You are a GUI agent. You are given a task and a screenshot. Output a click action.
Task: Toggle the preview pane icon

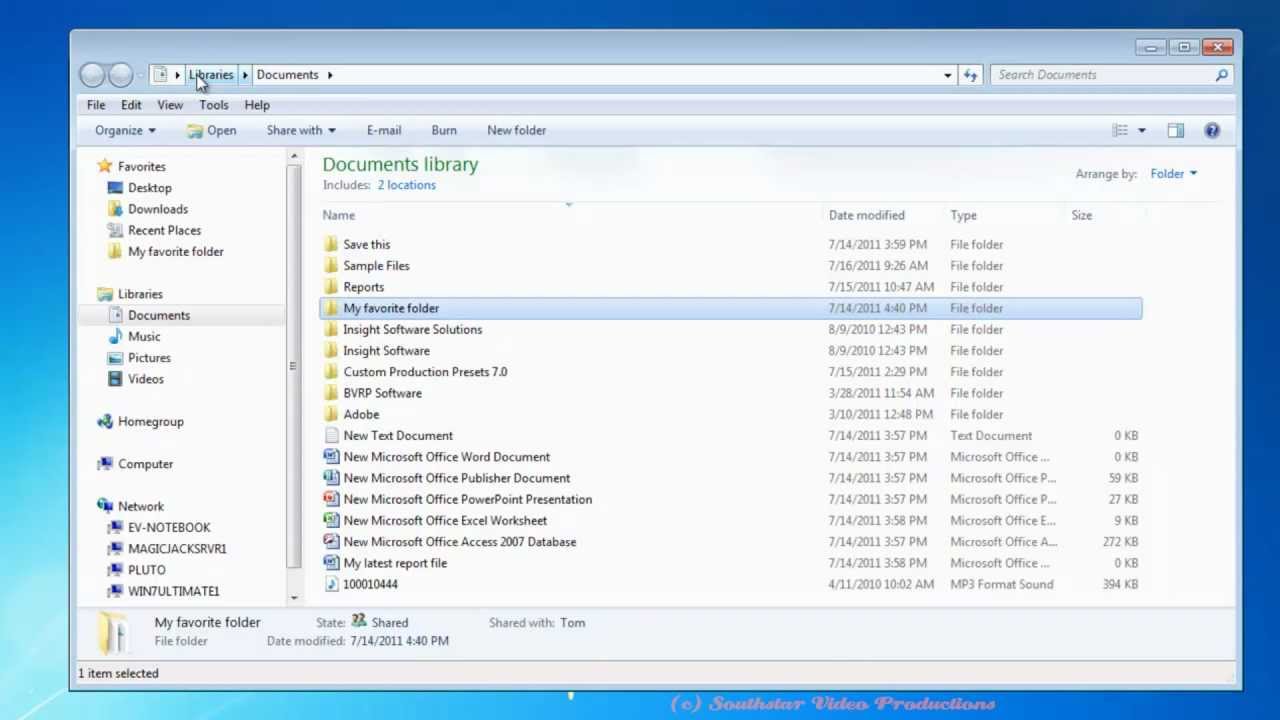point(1176,130)
